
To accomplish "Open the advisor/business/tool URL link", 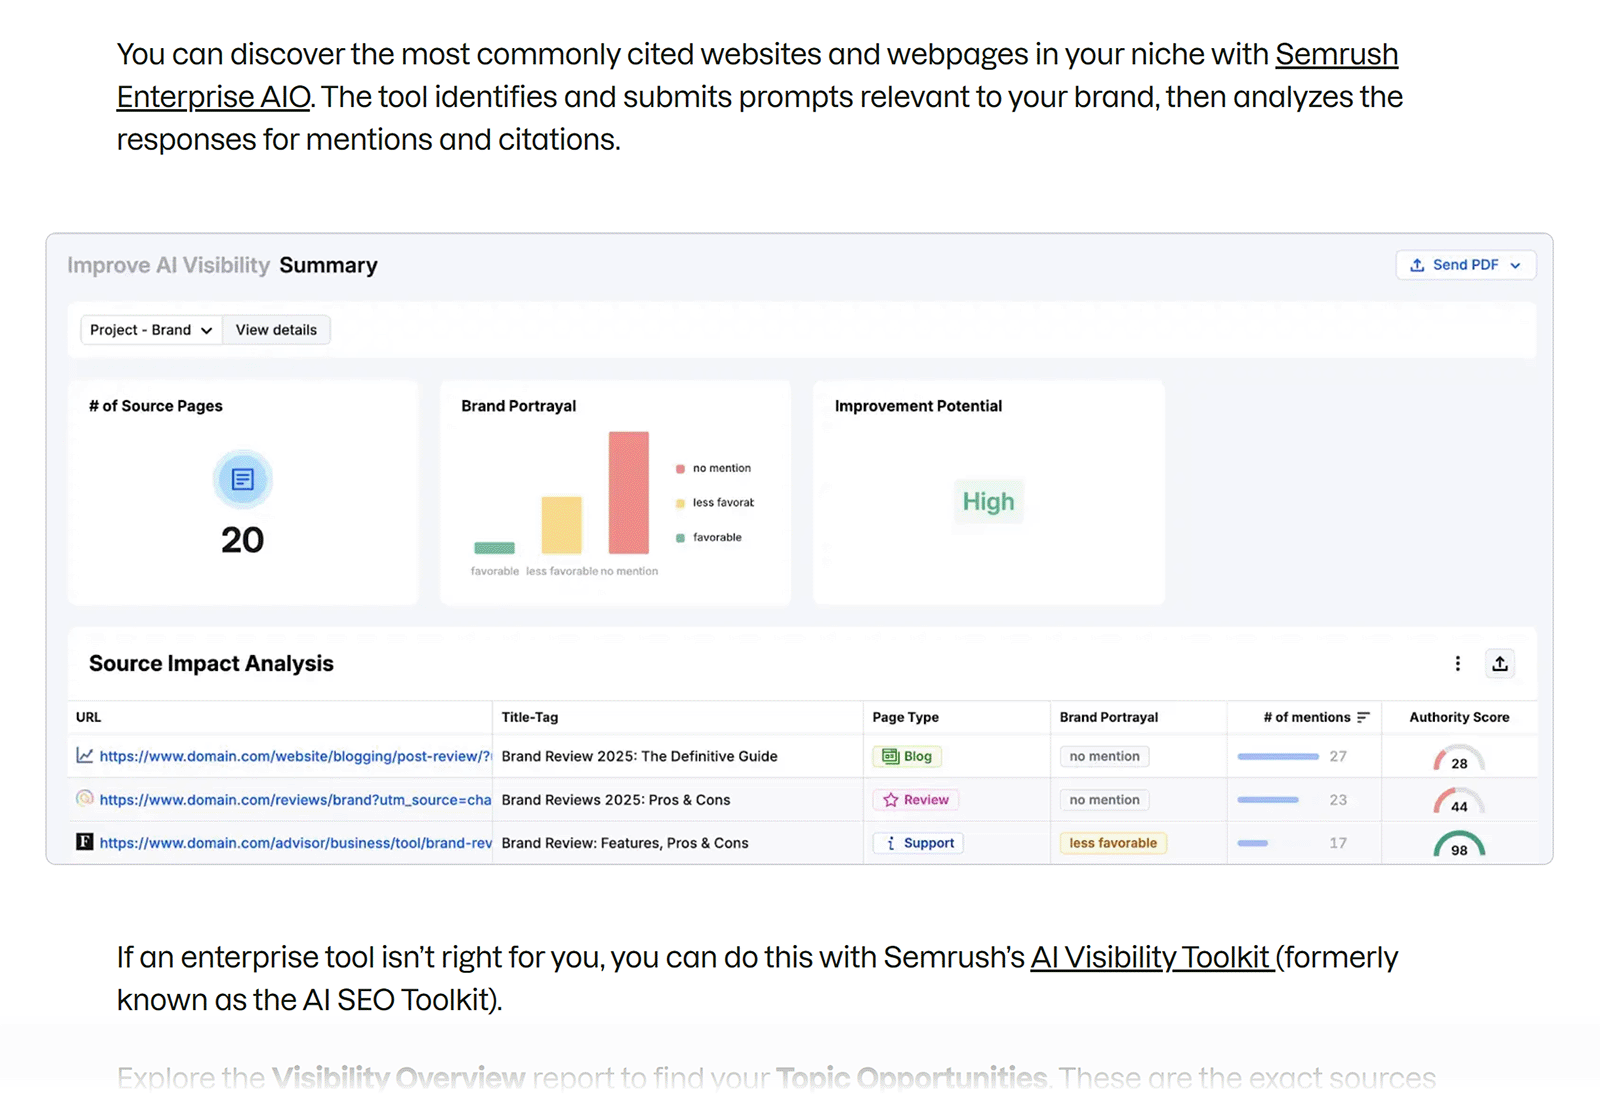I will [x=295, y=843].
